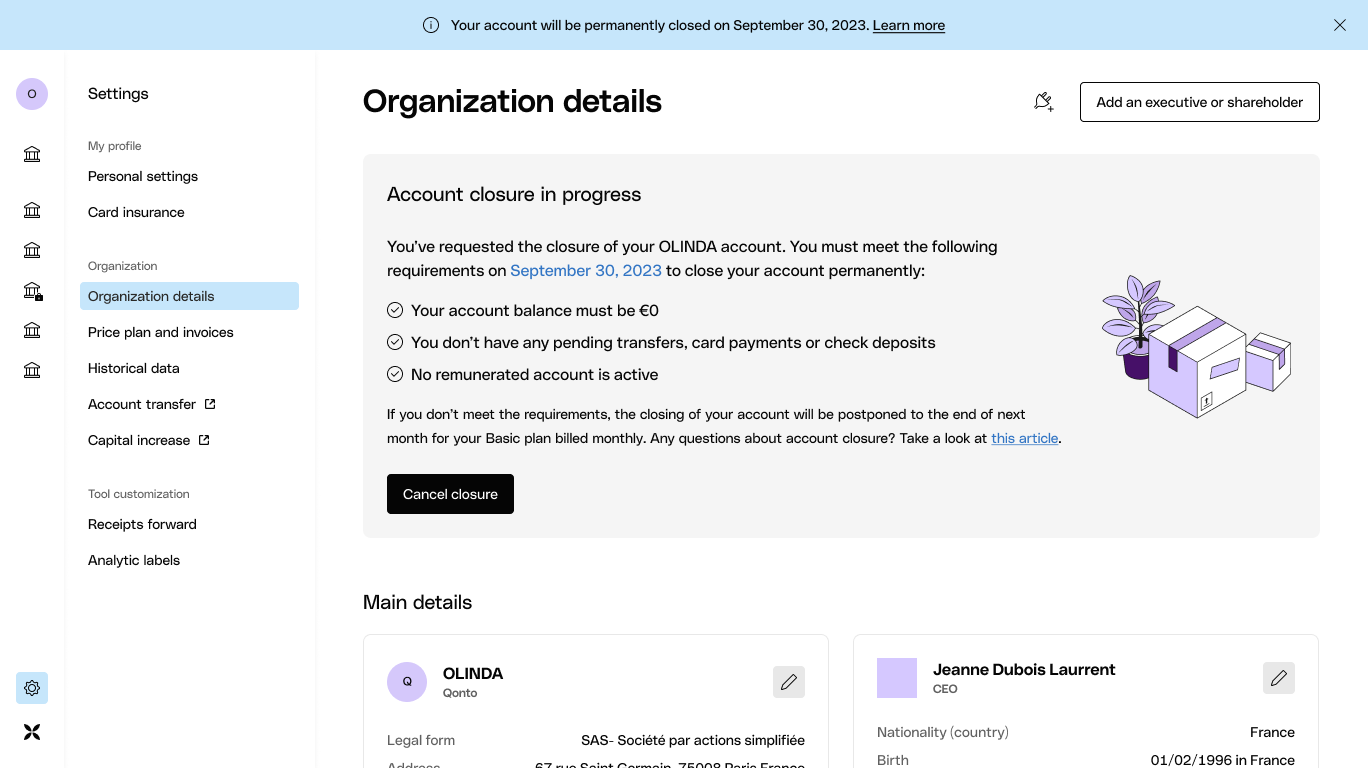Click the "Tool customization" section label
This screenshot has height=768, width=1368.
[x=139, y=494]
